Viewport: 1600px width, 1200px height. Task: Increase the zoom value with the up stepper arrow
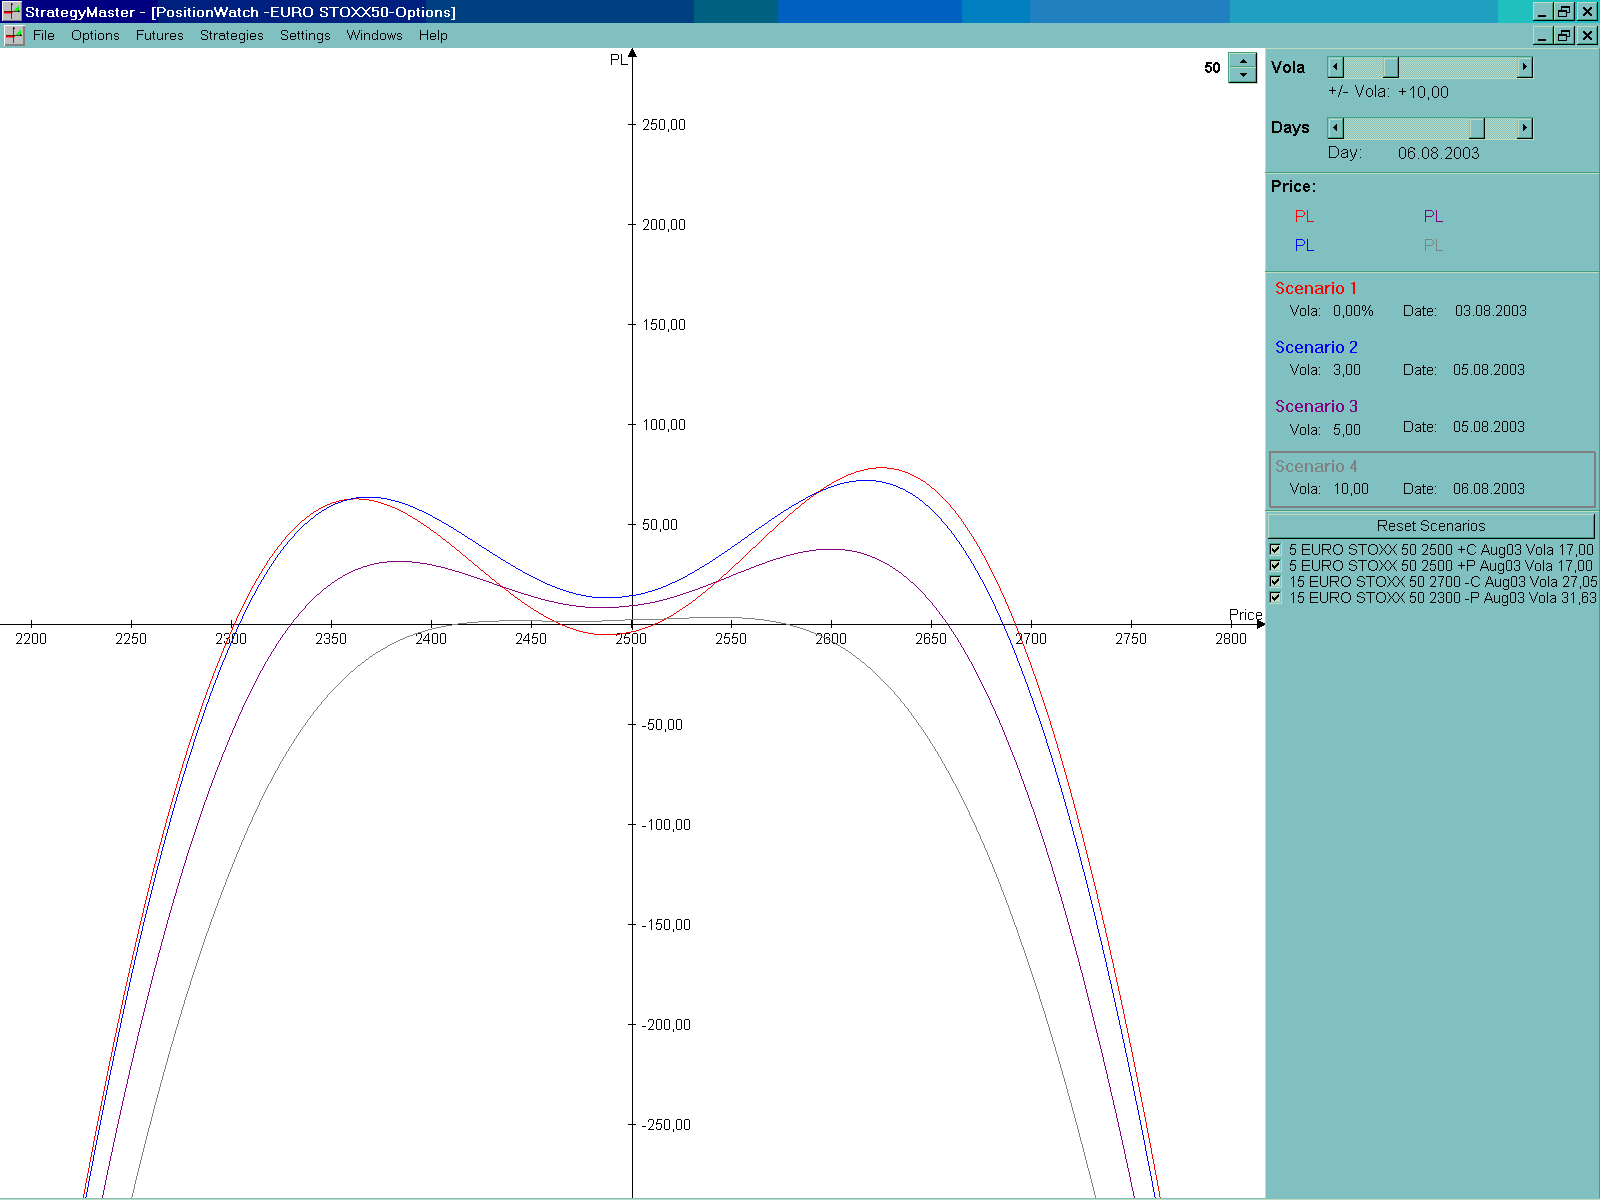pos(1242,61)
